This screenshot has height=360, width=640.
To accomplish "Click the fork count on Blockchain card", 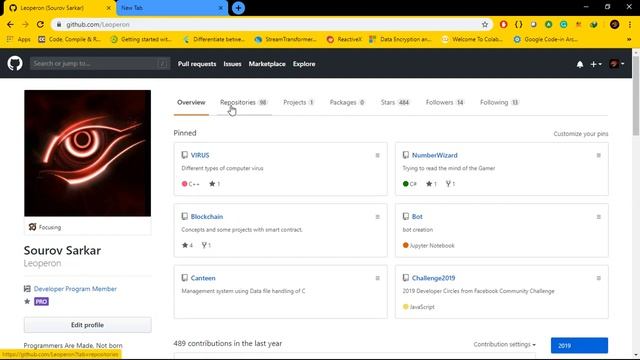I will 206,245.
